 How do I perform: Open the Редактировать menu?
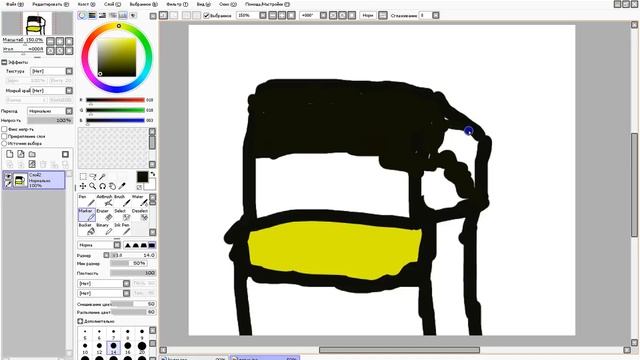tap(51, 4)
